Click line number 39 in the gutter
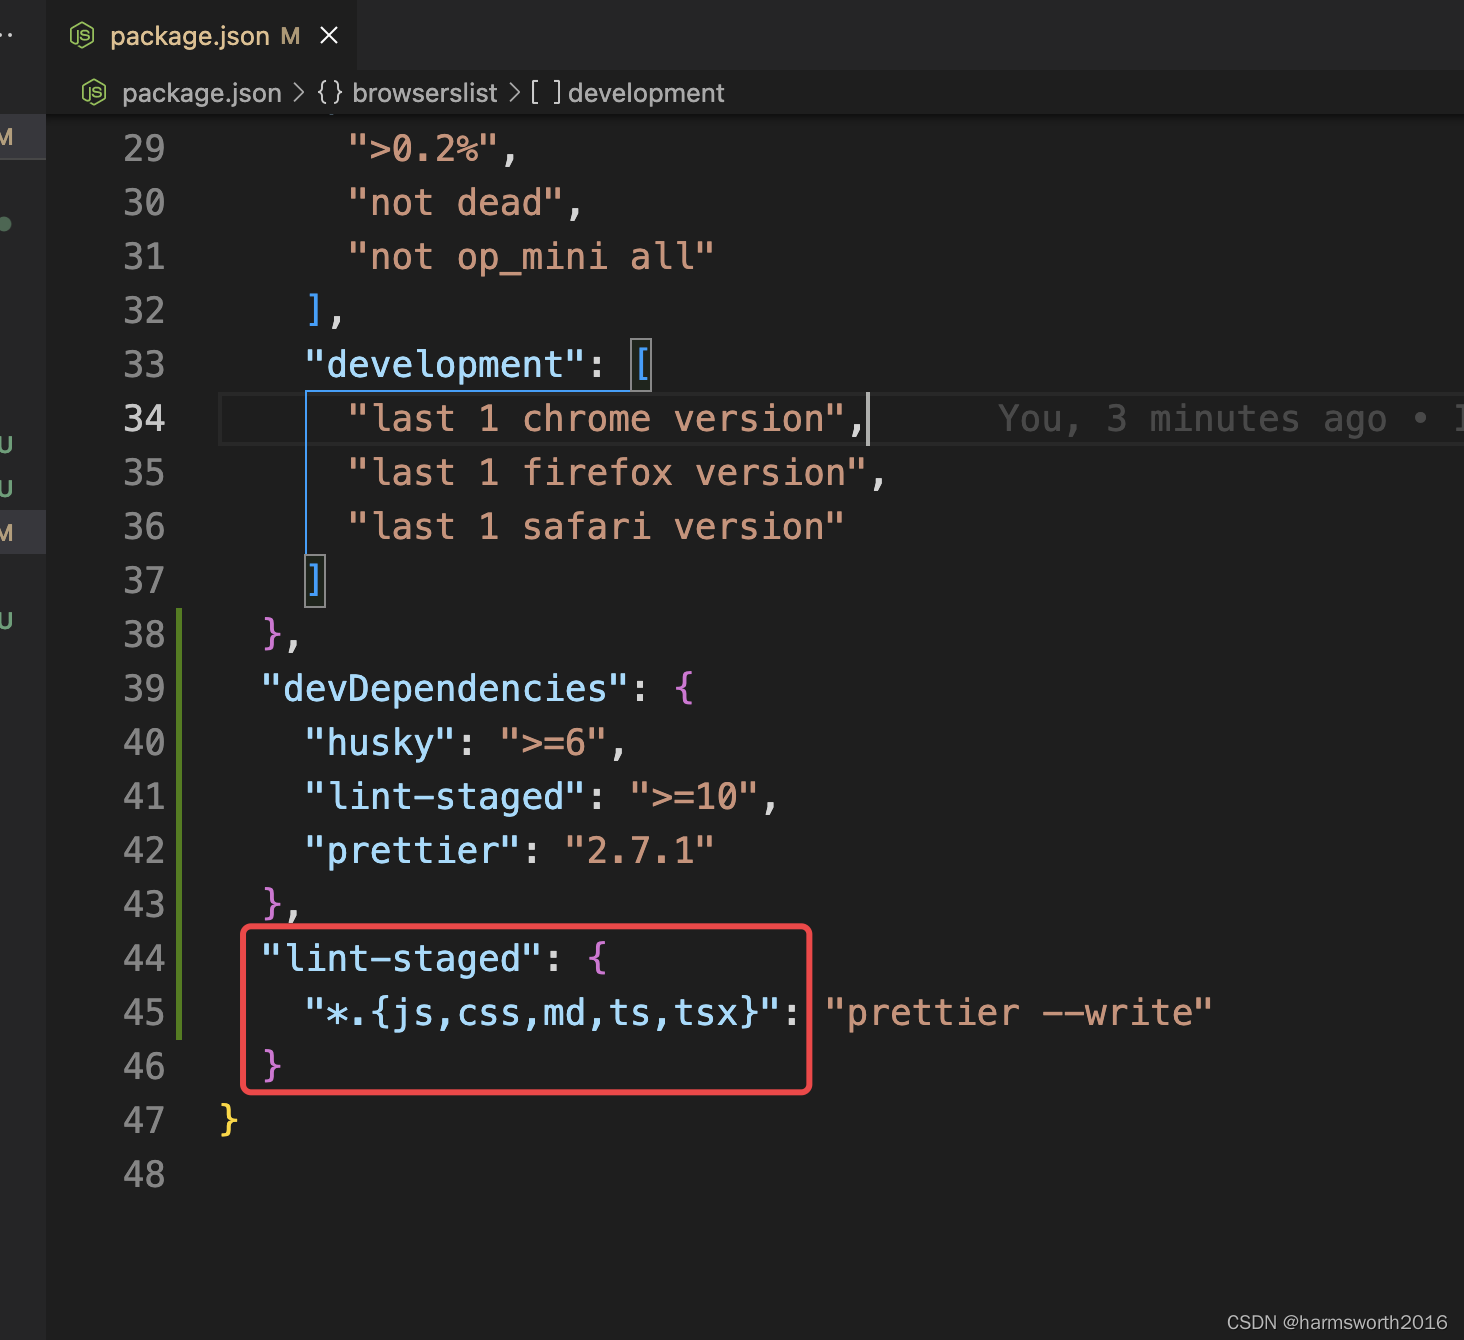 pyautogui.click(x=144, y=688)
